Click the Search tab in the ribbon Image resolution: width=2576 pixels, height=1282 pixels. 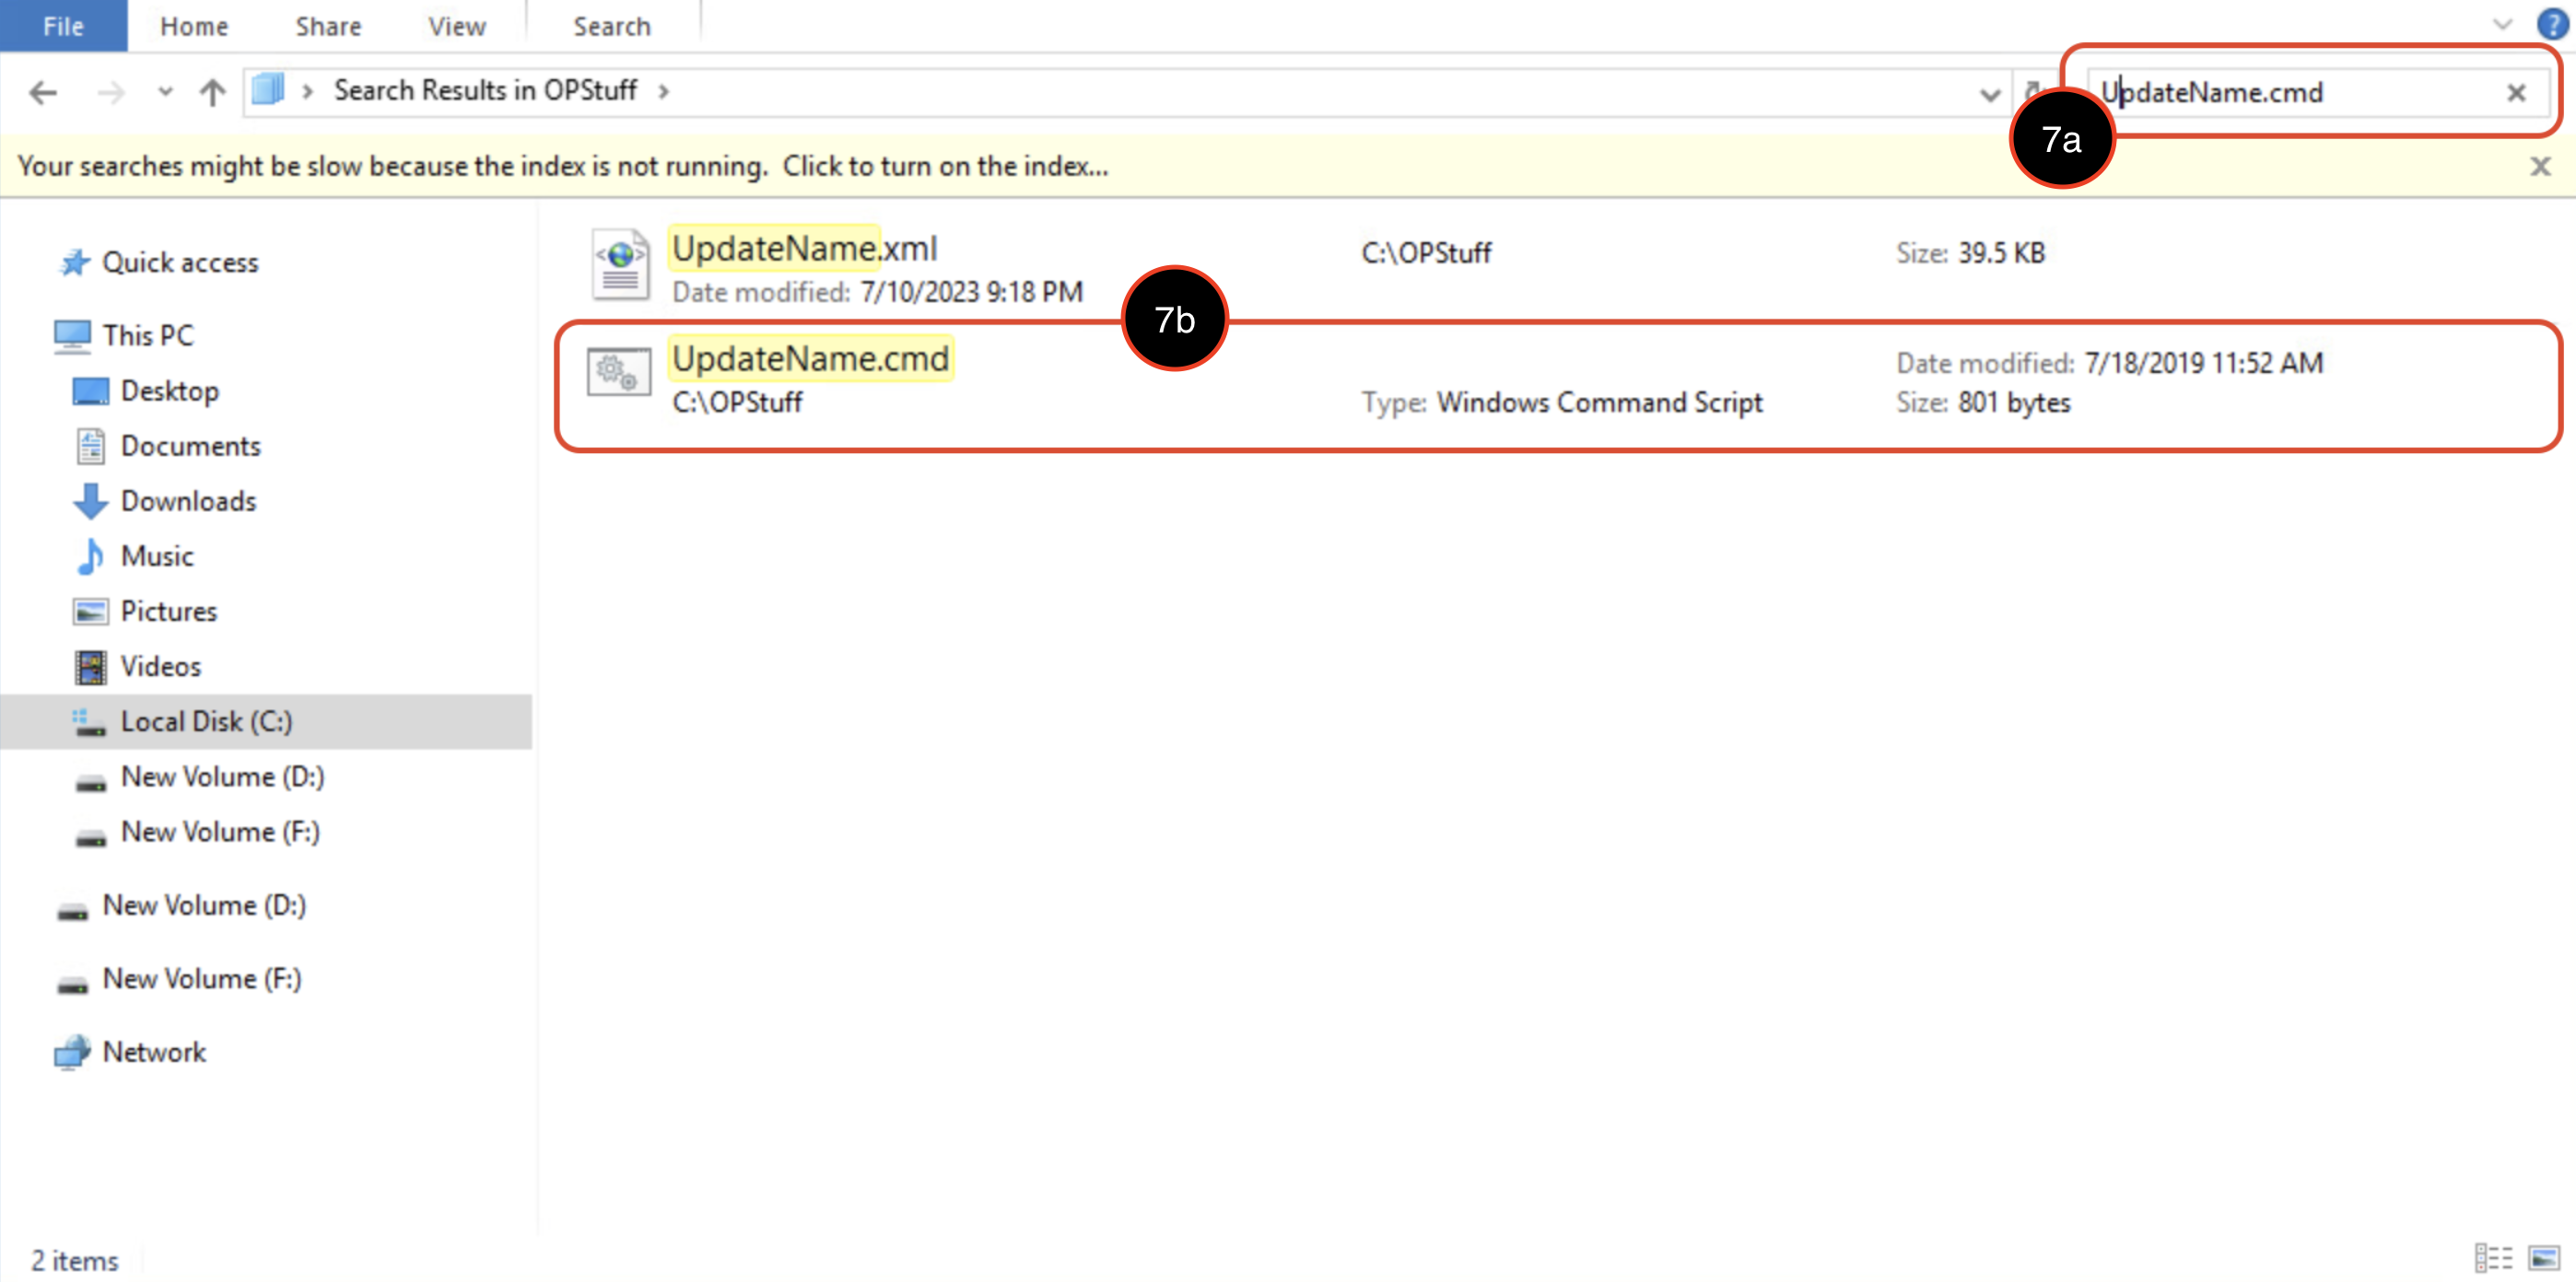pyautogui.click(x=611, y=27)
